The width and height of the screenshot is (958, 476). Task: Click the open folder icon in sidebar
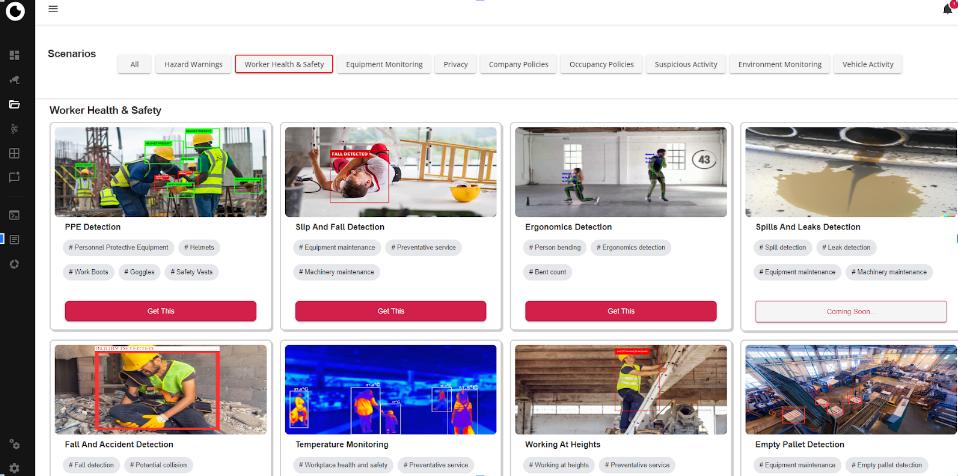pyautogui.click(x=14, y=104)
